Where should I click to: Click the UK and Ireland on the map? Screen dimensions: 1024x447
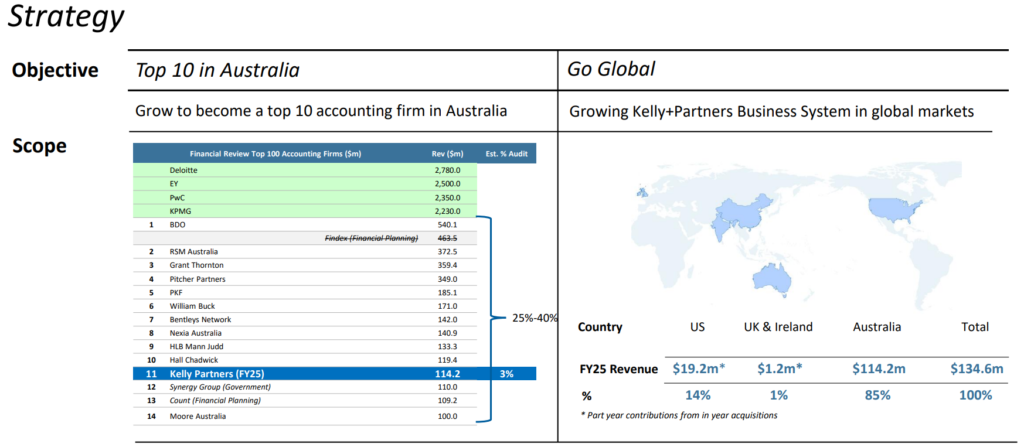tap(643, 193)
